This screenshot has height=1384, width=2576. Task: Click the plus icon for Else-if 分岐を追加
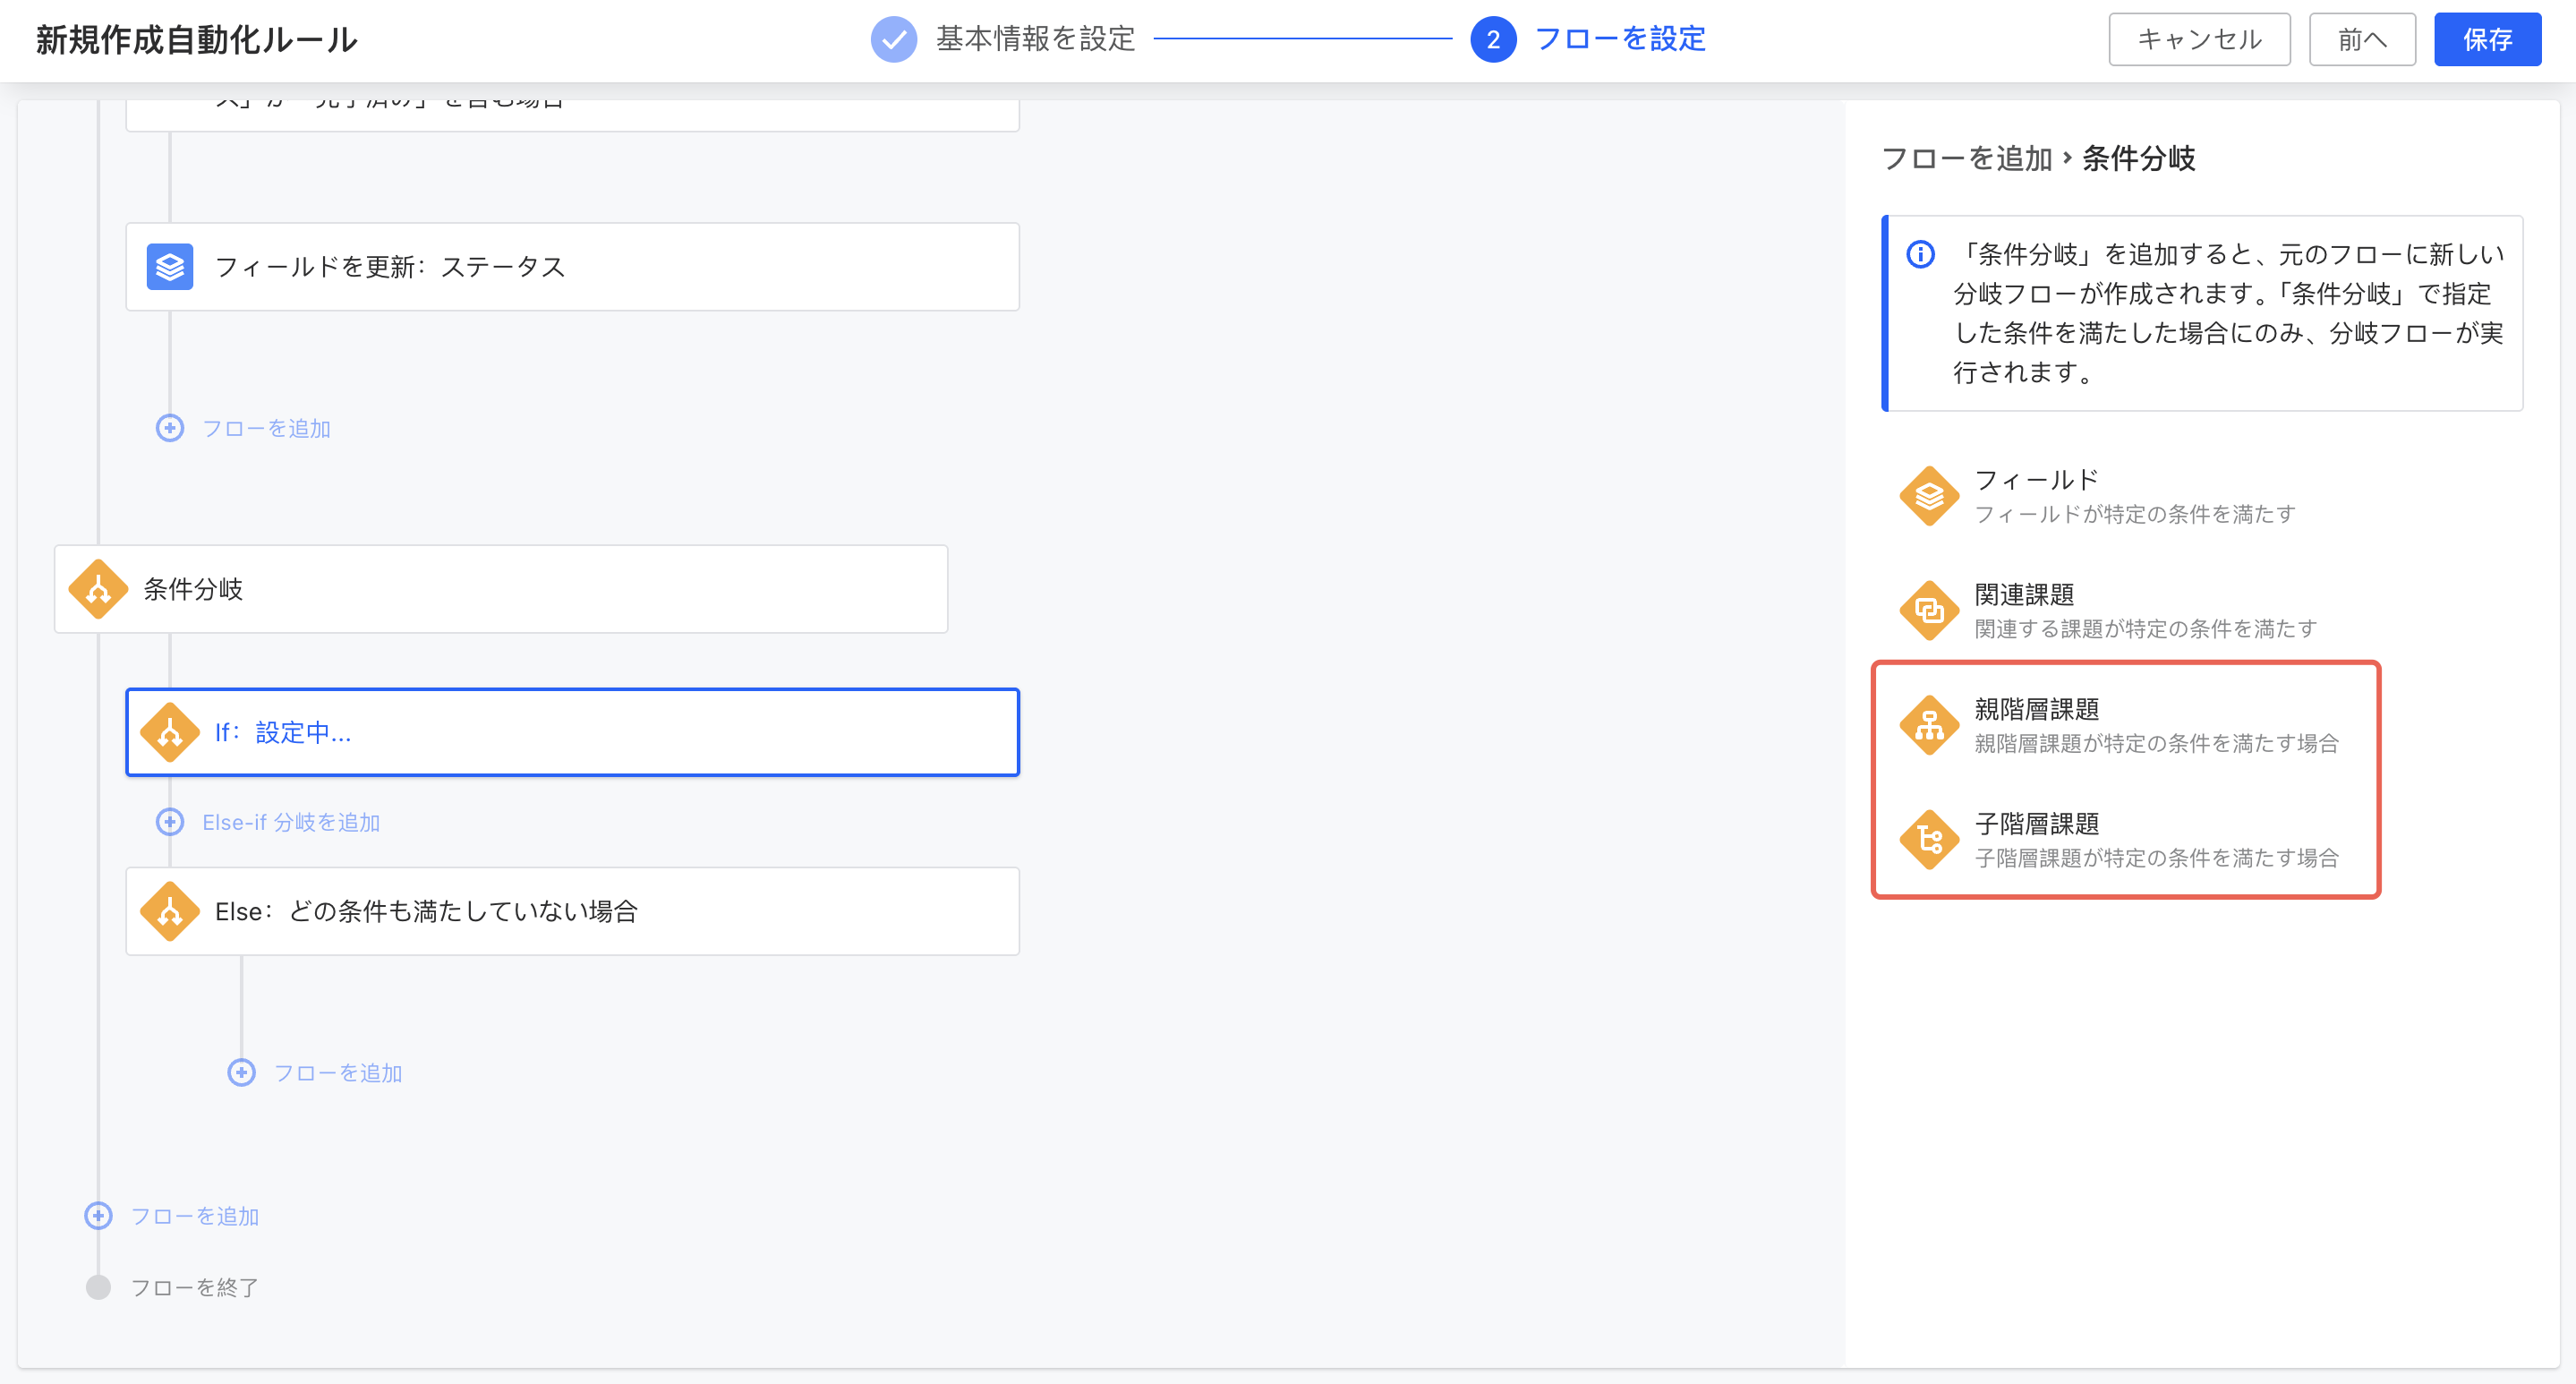[x=170, y=822]
